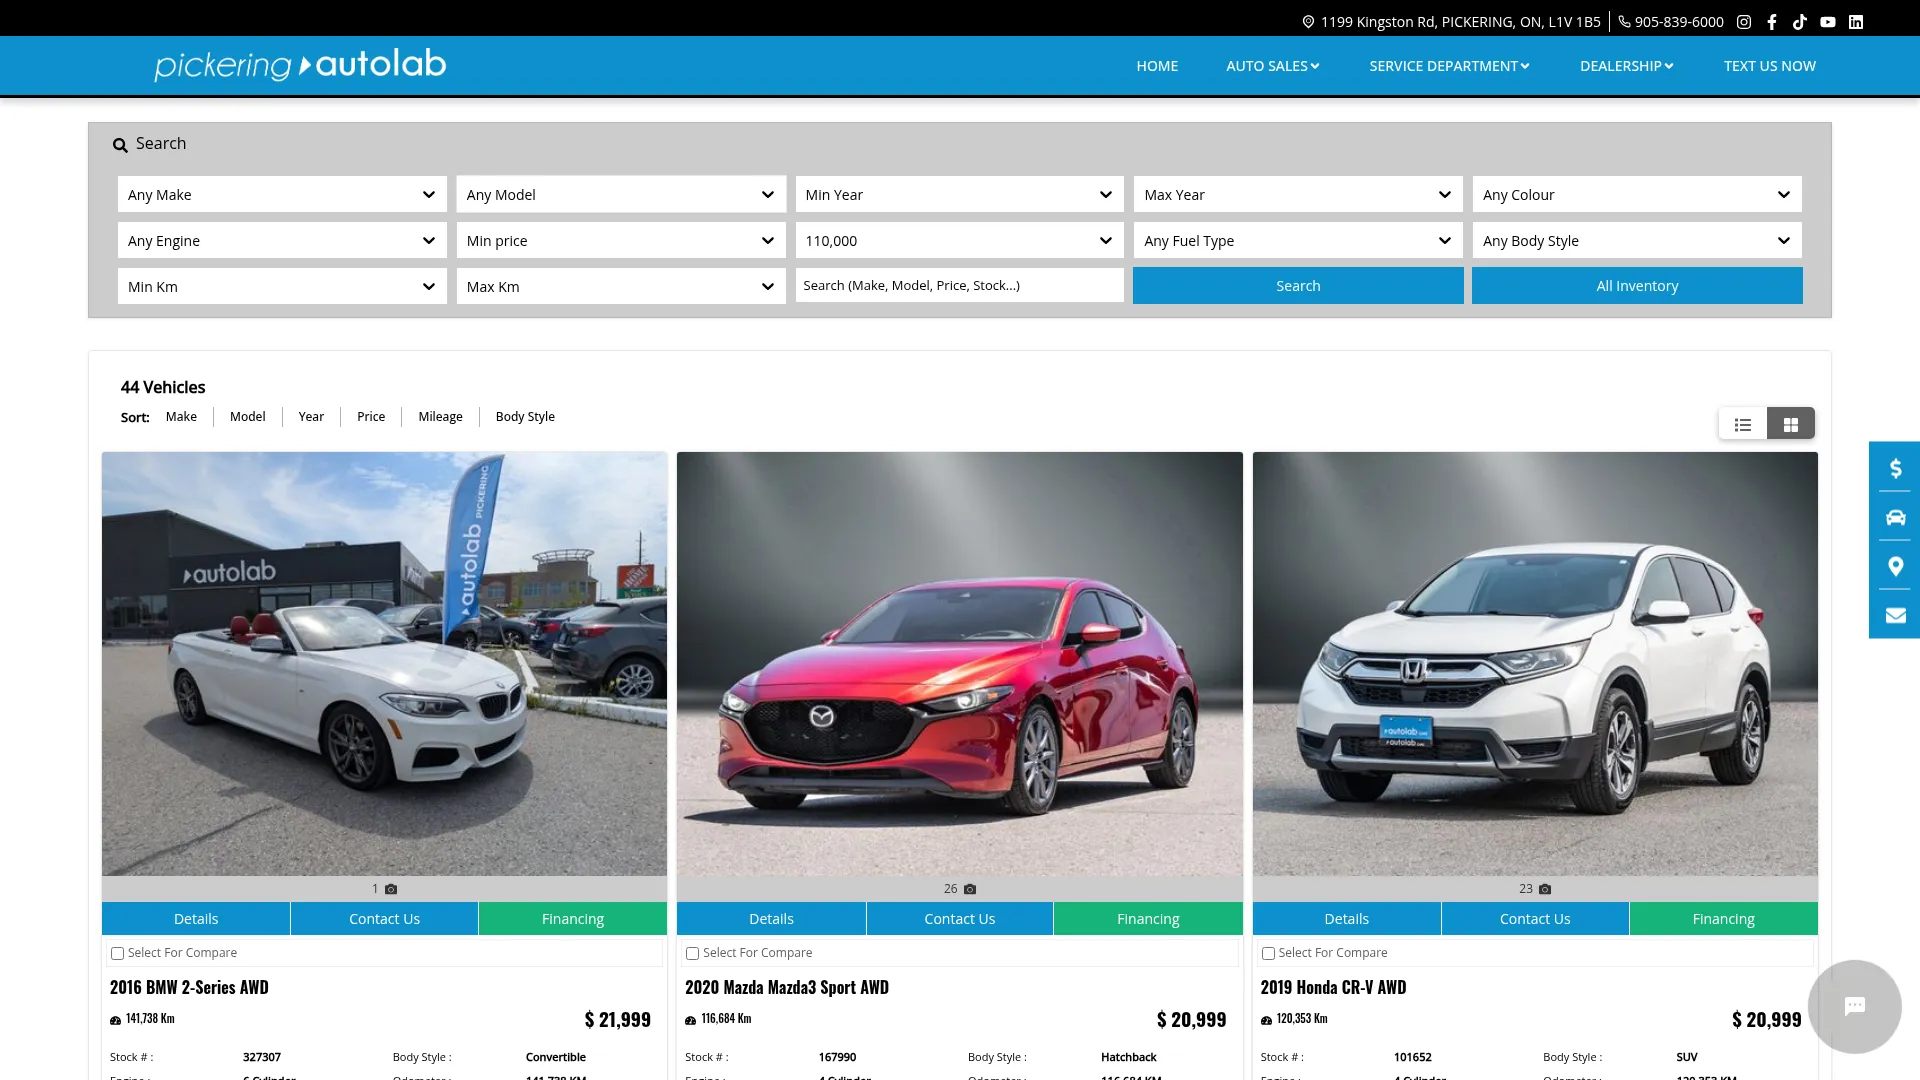Click the phone icon beside 905-839-6000
The image size is (1920, 1080).
click(x=1624, y=22)
